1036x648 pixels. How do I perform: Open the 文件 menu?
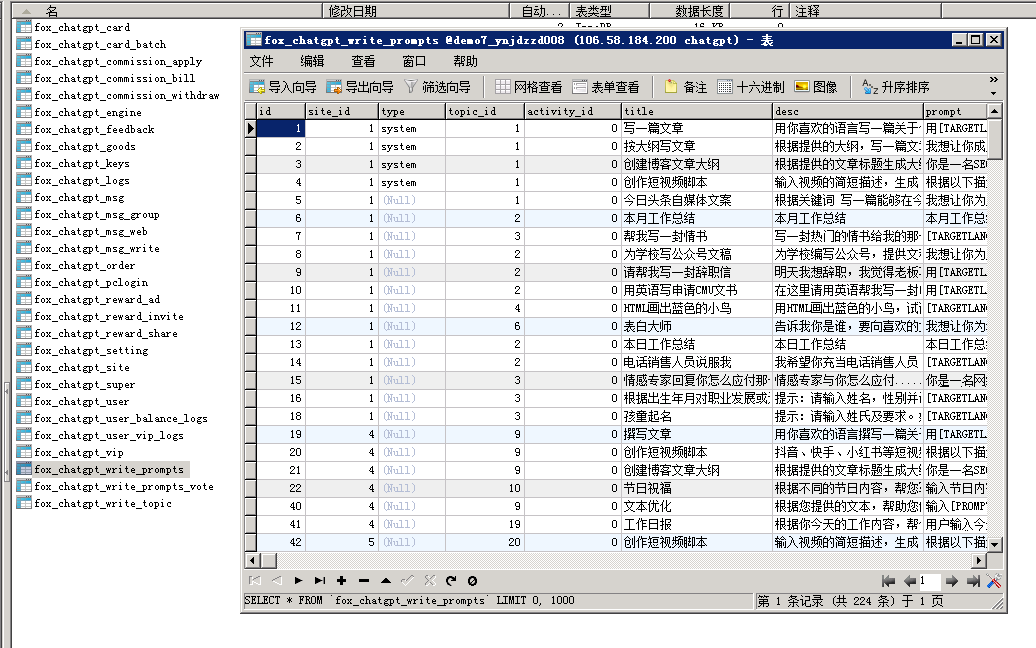coord(263,61)
